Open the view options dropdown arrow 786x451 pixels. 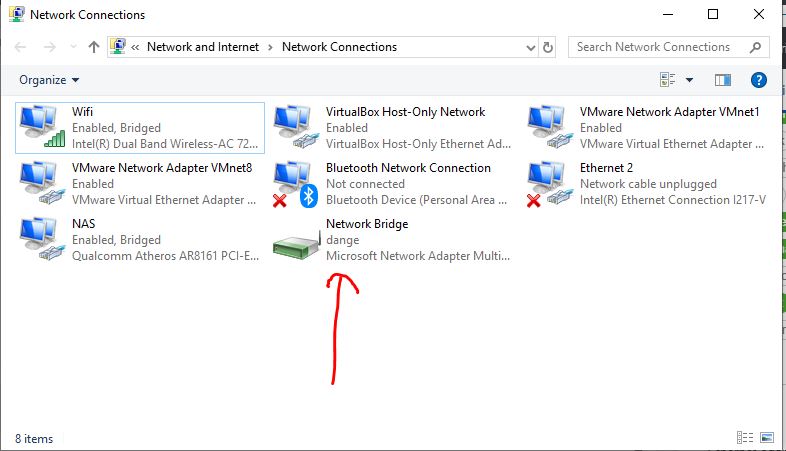[x=689, y=80]
